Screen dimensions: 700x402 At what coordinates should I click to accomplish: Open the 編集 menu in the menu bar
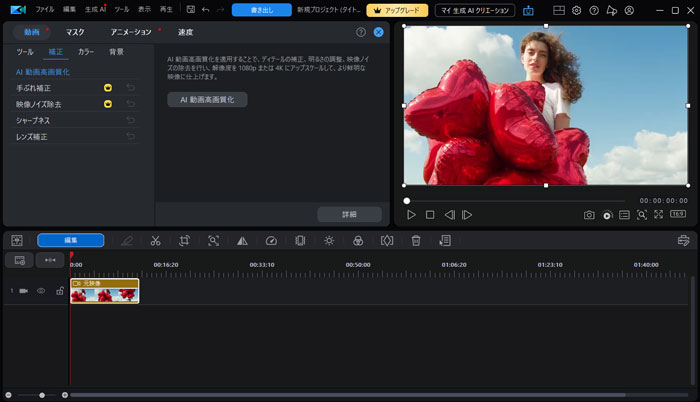[x=69, y=9]
